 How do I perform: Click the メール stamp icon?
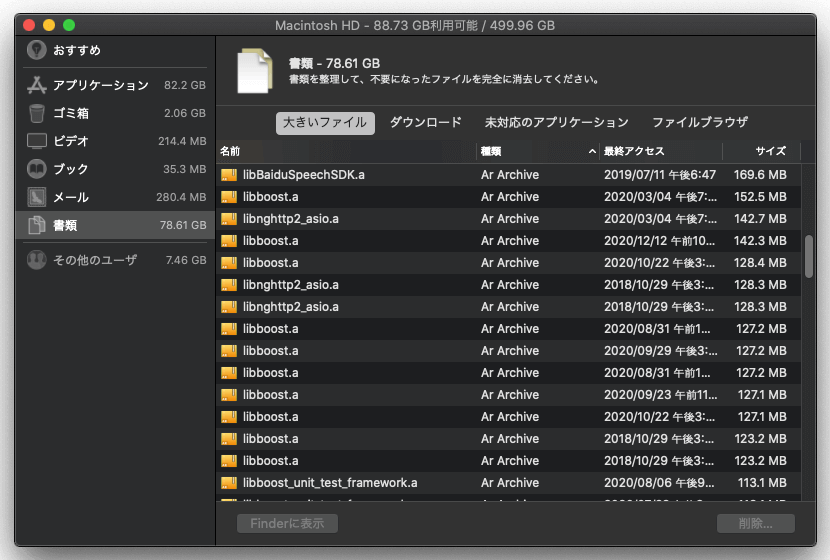coord(37,197)
